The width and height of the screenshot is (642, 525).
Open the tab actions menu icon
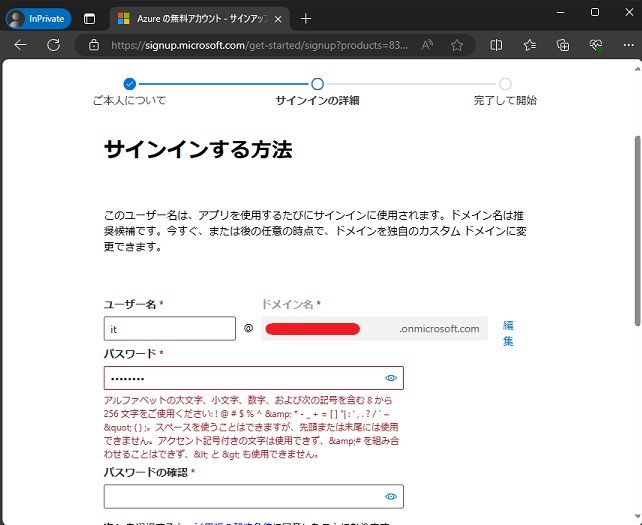pyautogui.click(x=89, y=19)
